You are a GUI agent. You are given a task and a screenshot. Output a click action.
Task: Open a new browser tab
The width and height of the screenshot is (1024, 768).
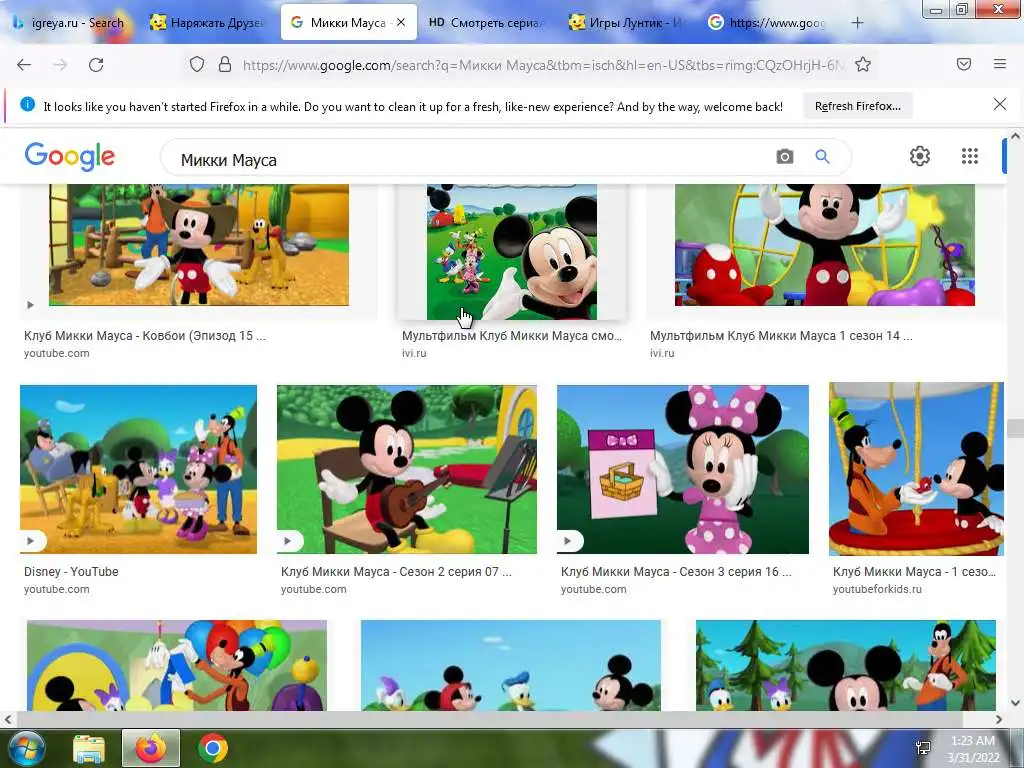point(857,23)
